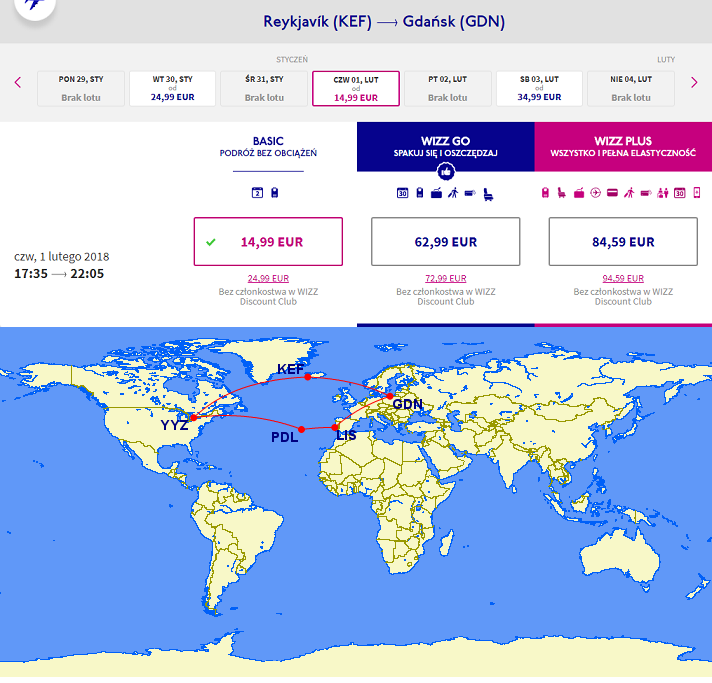The width and height of the screenshot is (712, 683).
Task: Click the LUTY month label
Action: coord(666,59)
